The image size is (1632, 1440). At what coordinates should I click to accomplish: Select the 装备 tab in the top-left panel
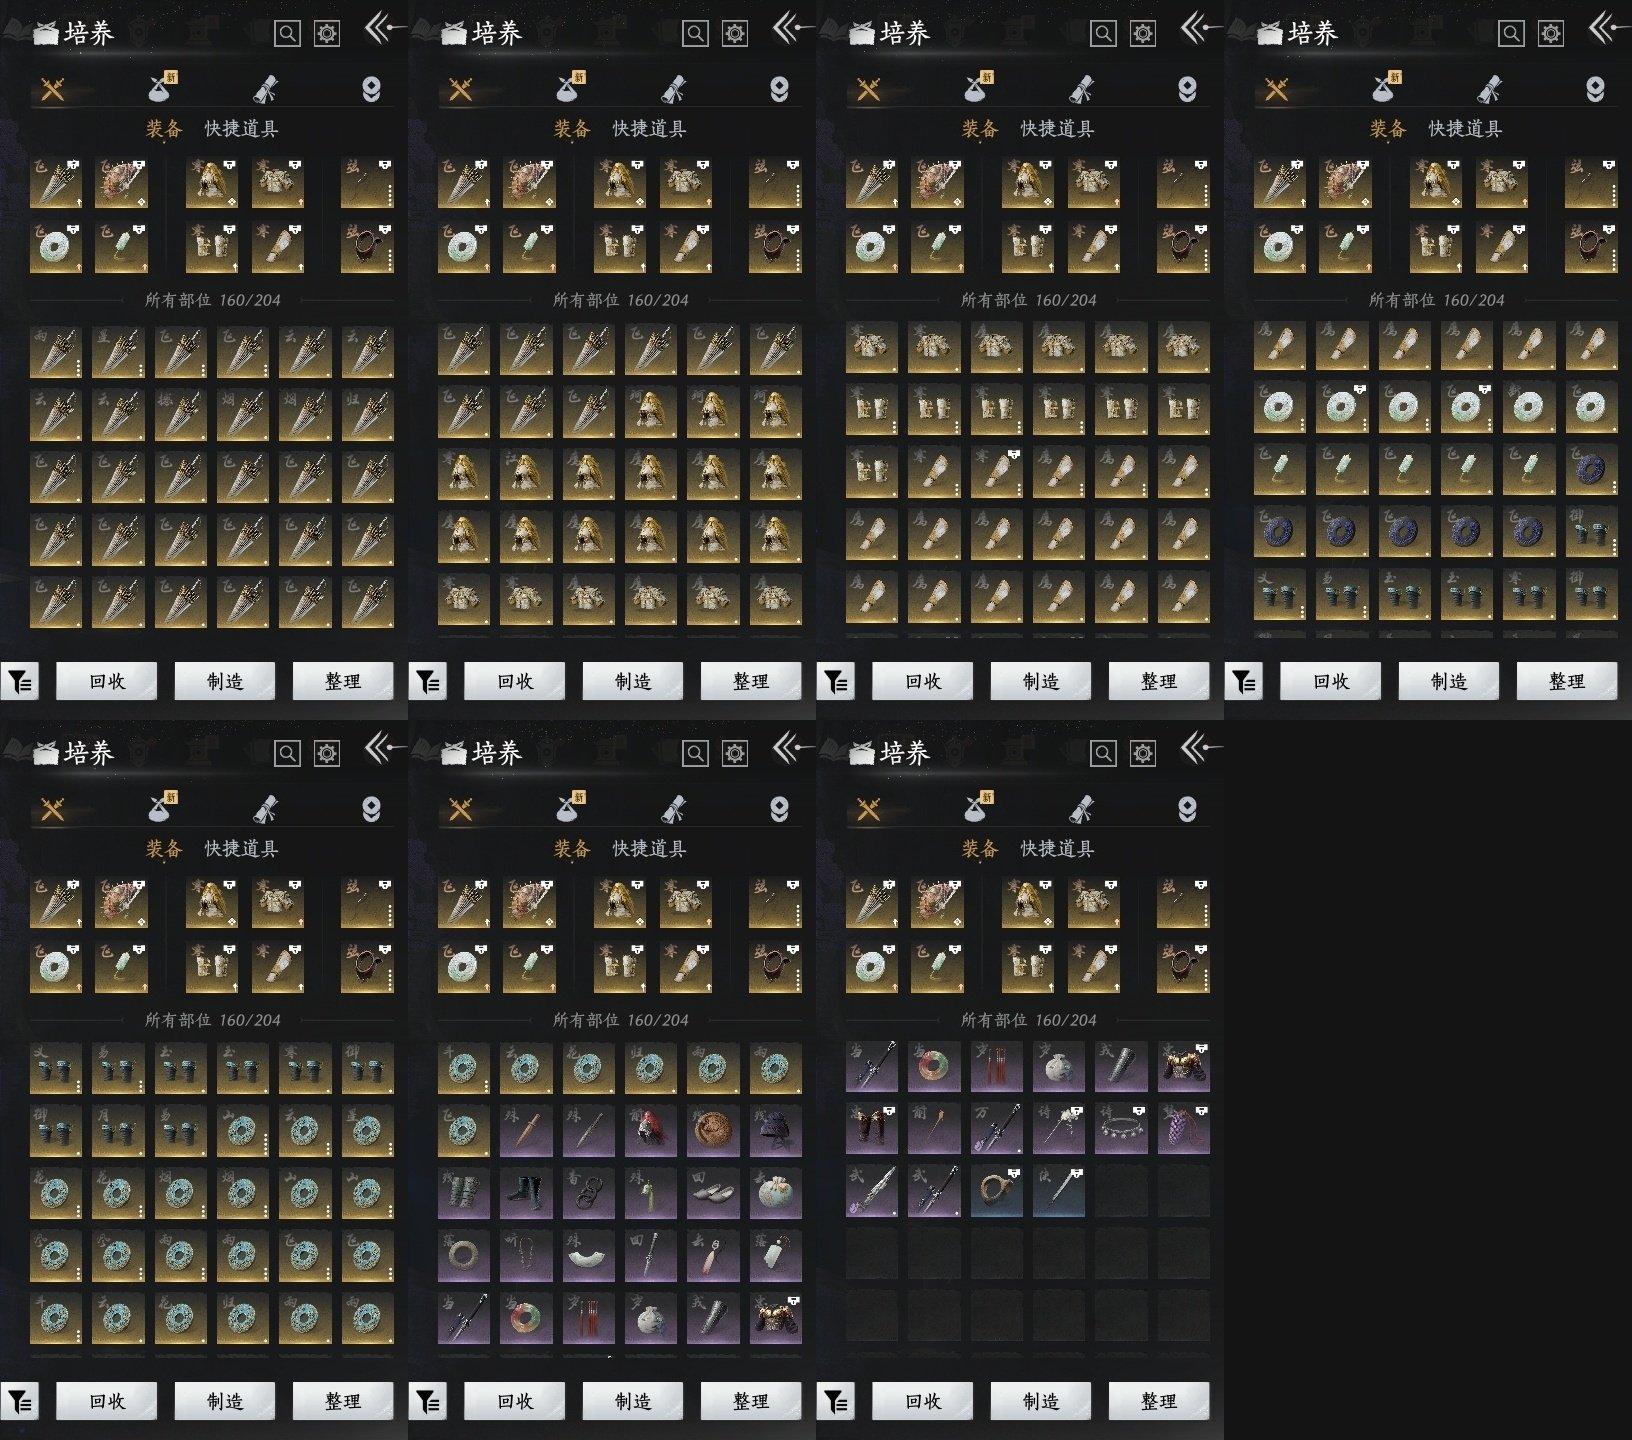[x=164, y=129]
